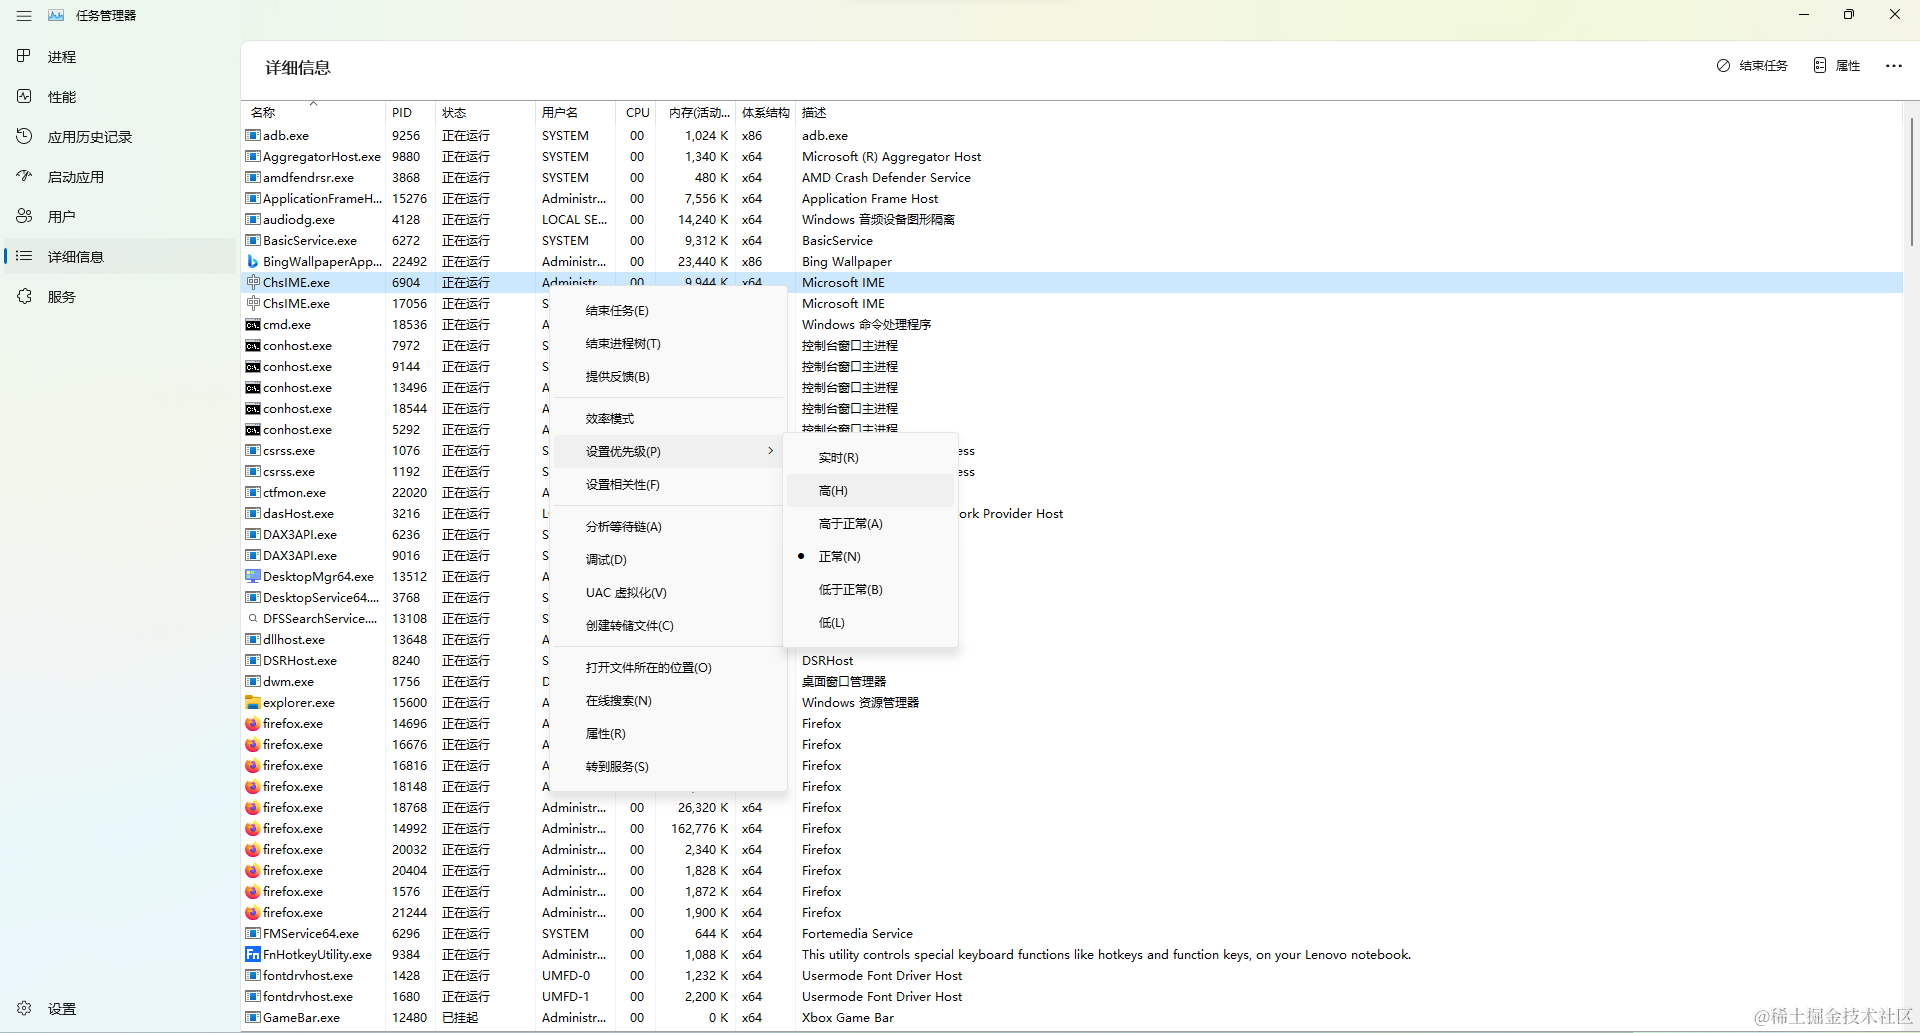Viewport: 1920px width, 1033px height.
Task: Choose Create dump file (创建转储文件)
Action: (668, 626)
